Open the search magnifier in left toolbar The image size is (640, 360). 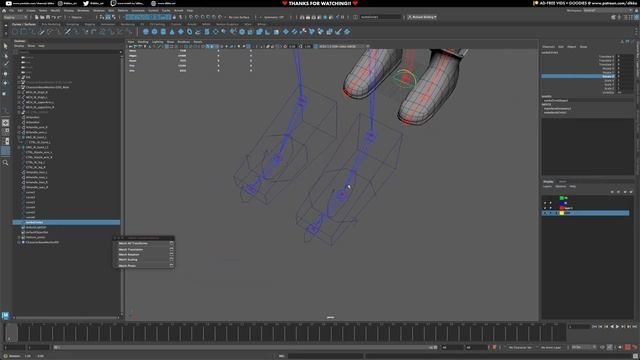(5, 162)
